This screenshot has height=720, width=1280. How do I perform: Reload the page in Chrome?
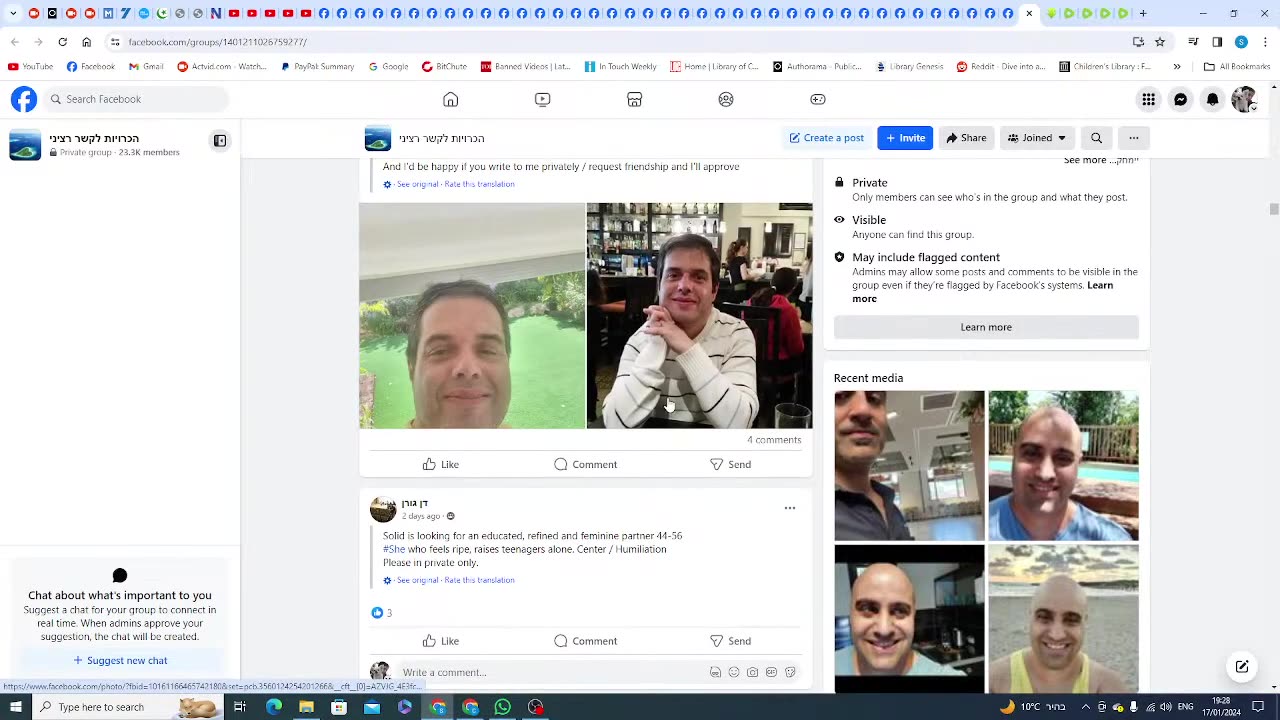coord(62,42)
